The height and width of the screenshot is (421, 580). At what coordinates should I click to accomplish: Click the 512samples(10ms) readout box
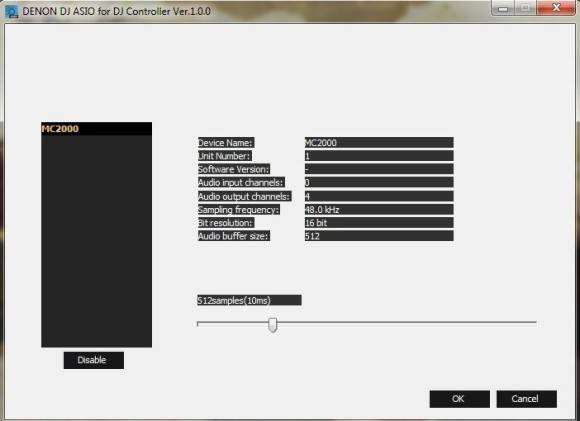pos(249,300)
